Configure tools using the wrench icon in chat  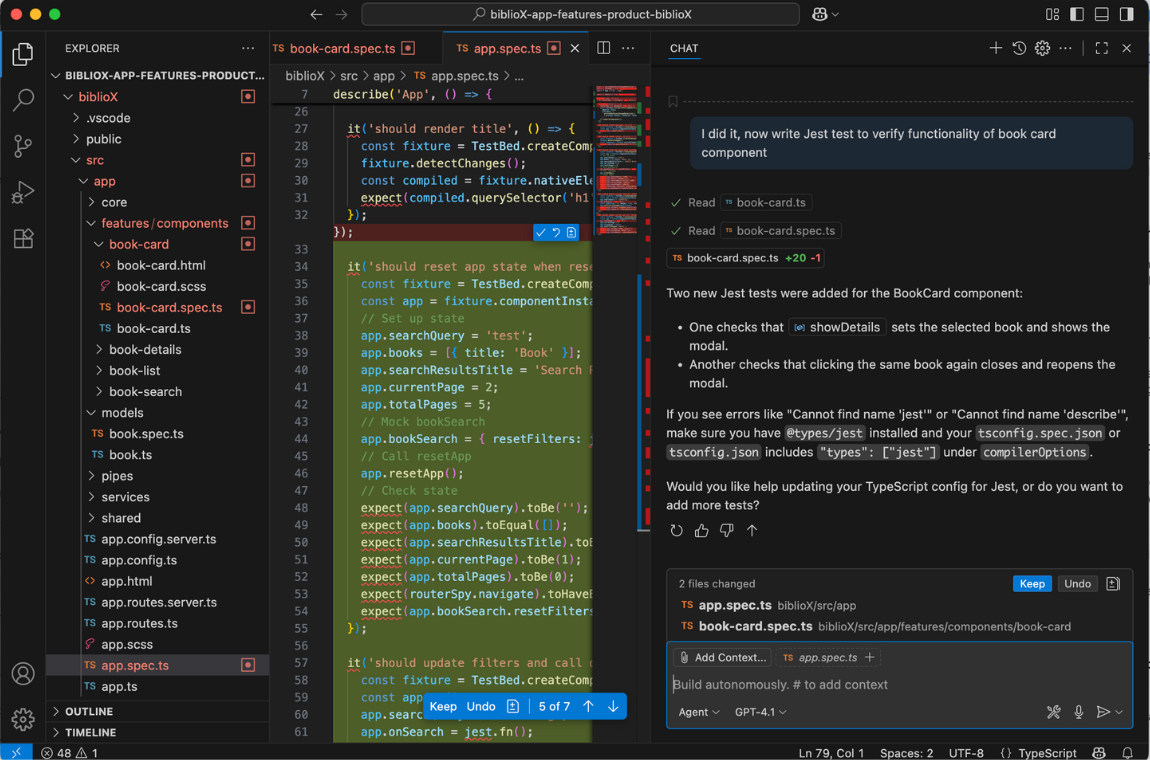(x=1053, y=712)
